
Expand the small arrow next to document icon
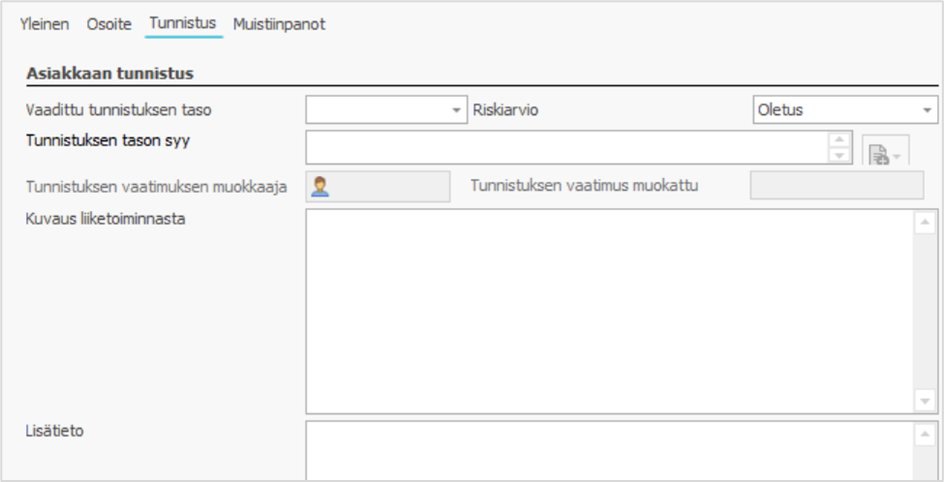pyautogui.click(x=897, y=156)
